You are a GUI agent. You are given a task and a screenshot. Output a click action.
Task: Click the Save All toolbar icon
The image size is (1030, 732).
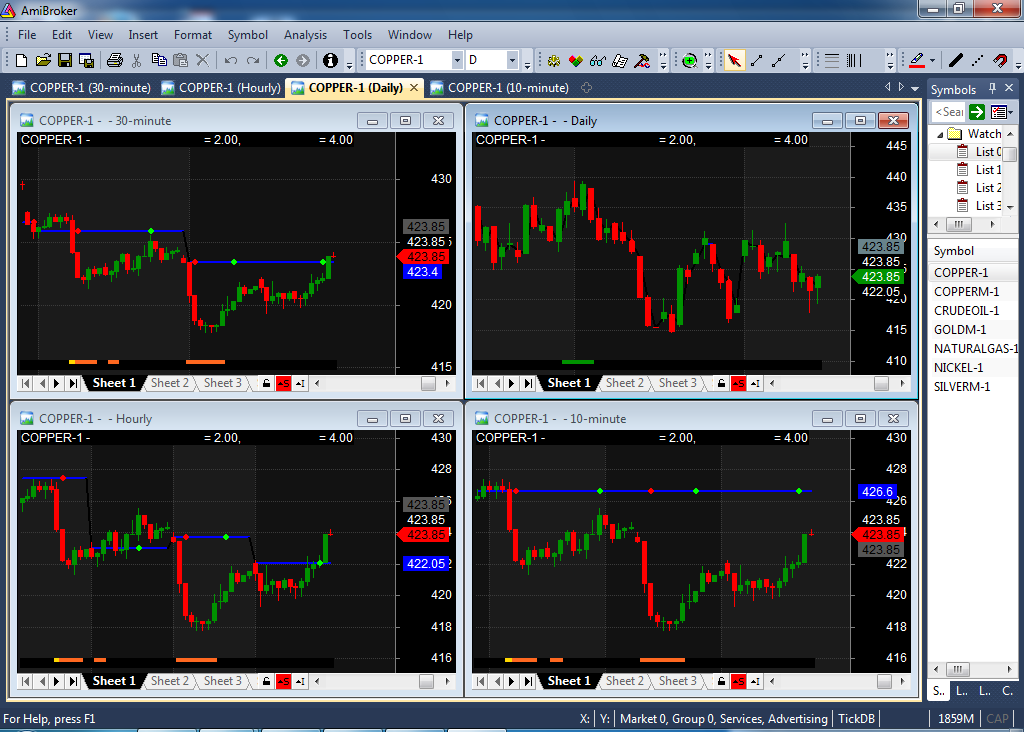86,60
